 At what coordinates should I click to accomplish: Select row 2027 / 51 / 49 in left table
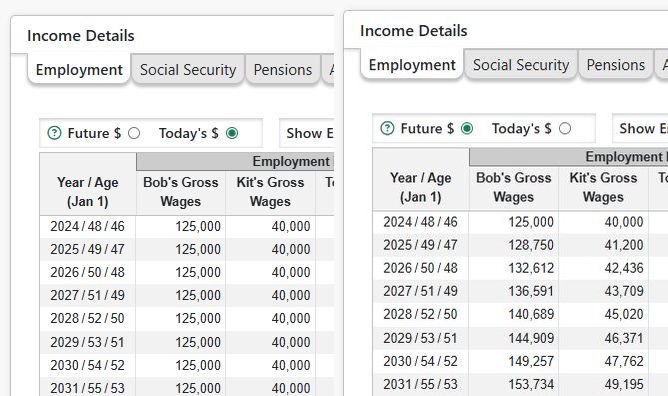click(187, 295)
